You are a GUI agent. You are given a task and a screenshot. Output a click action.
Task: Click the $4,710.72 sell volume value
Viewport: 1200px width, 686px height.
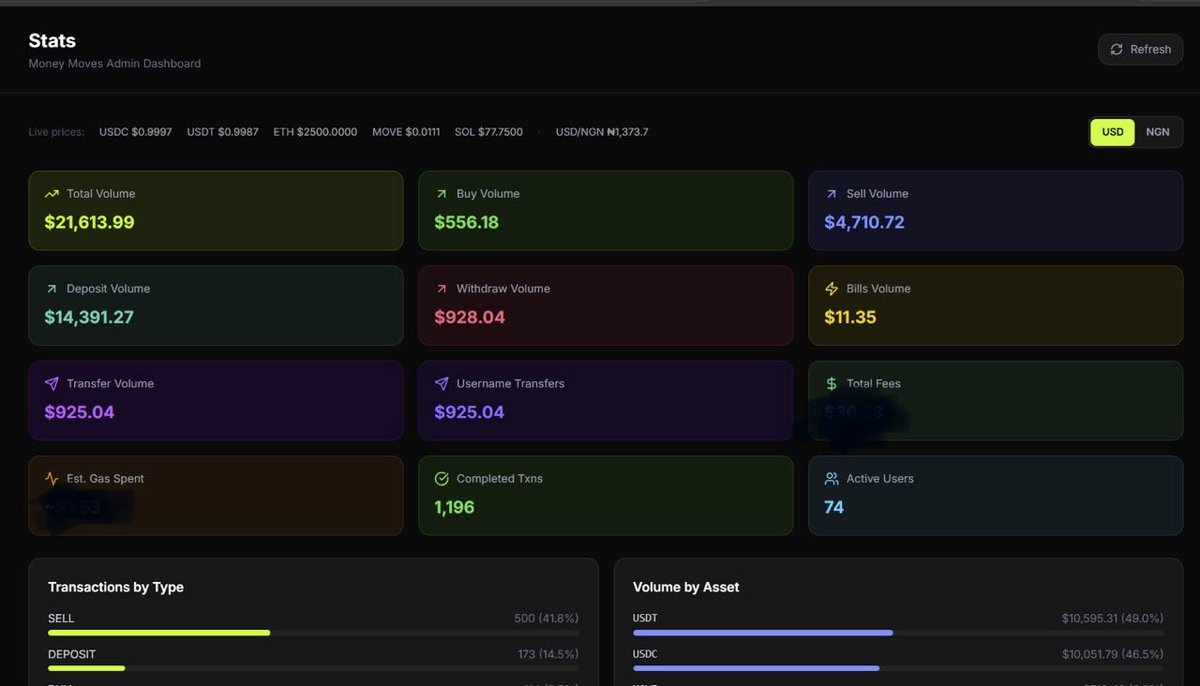coord(864,222)
